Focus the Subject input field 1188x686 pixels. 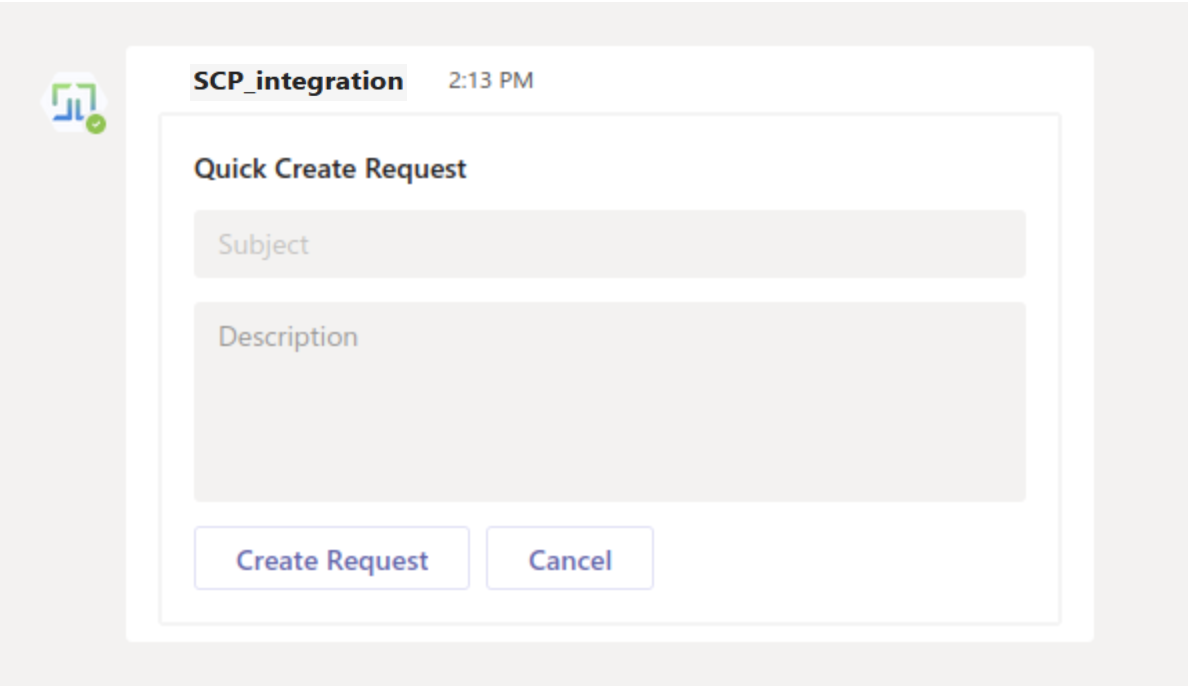(x=609, y=244)
